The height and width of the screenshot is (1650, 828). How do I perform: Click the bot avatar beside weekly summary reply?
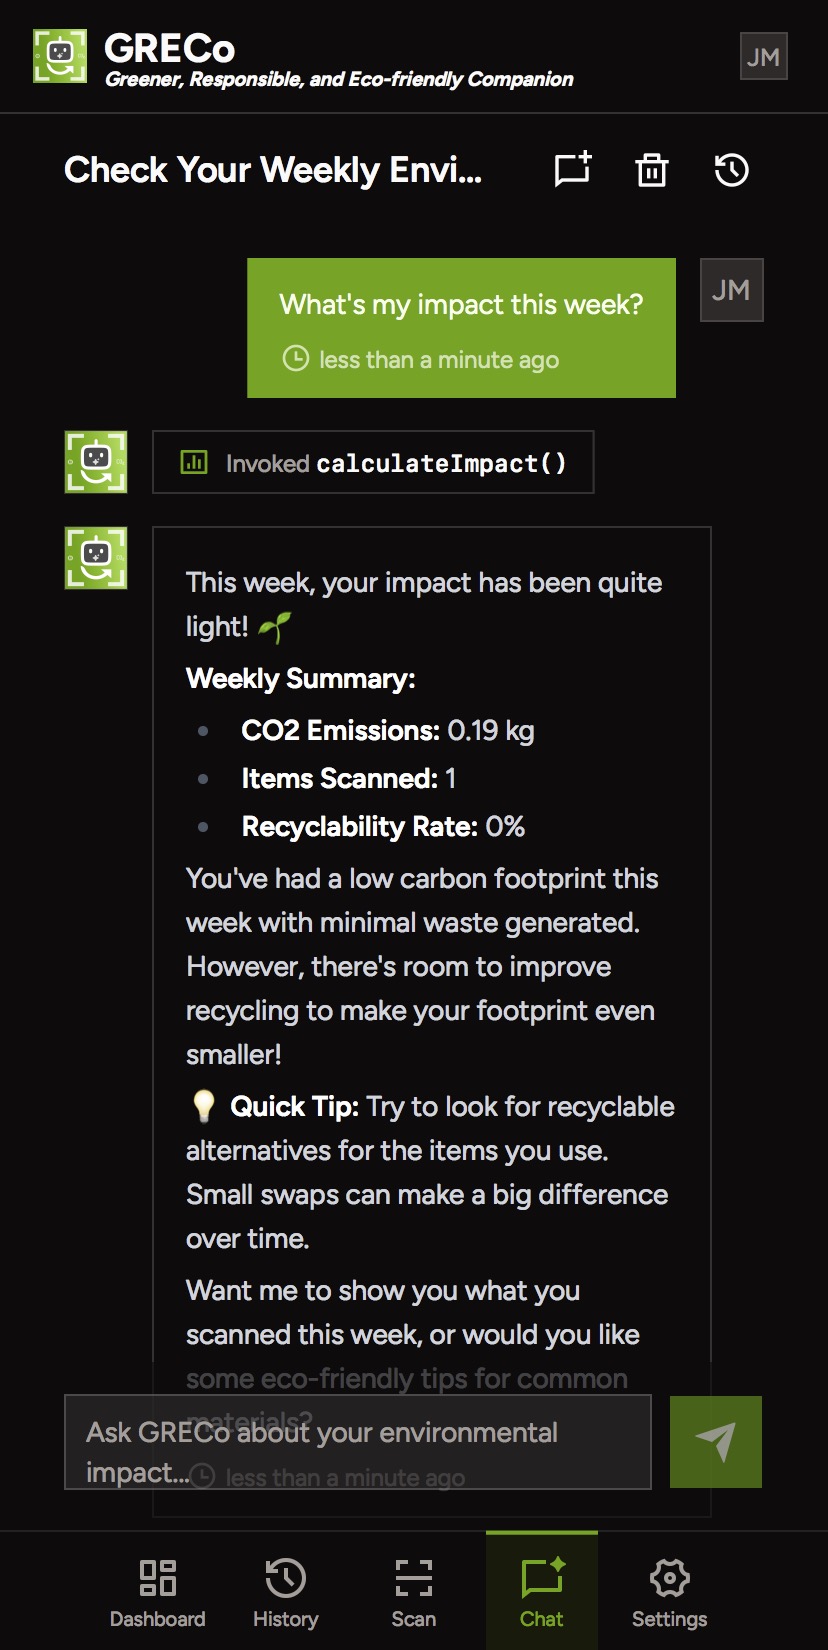pos(96,558)
